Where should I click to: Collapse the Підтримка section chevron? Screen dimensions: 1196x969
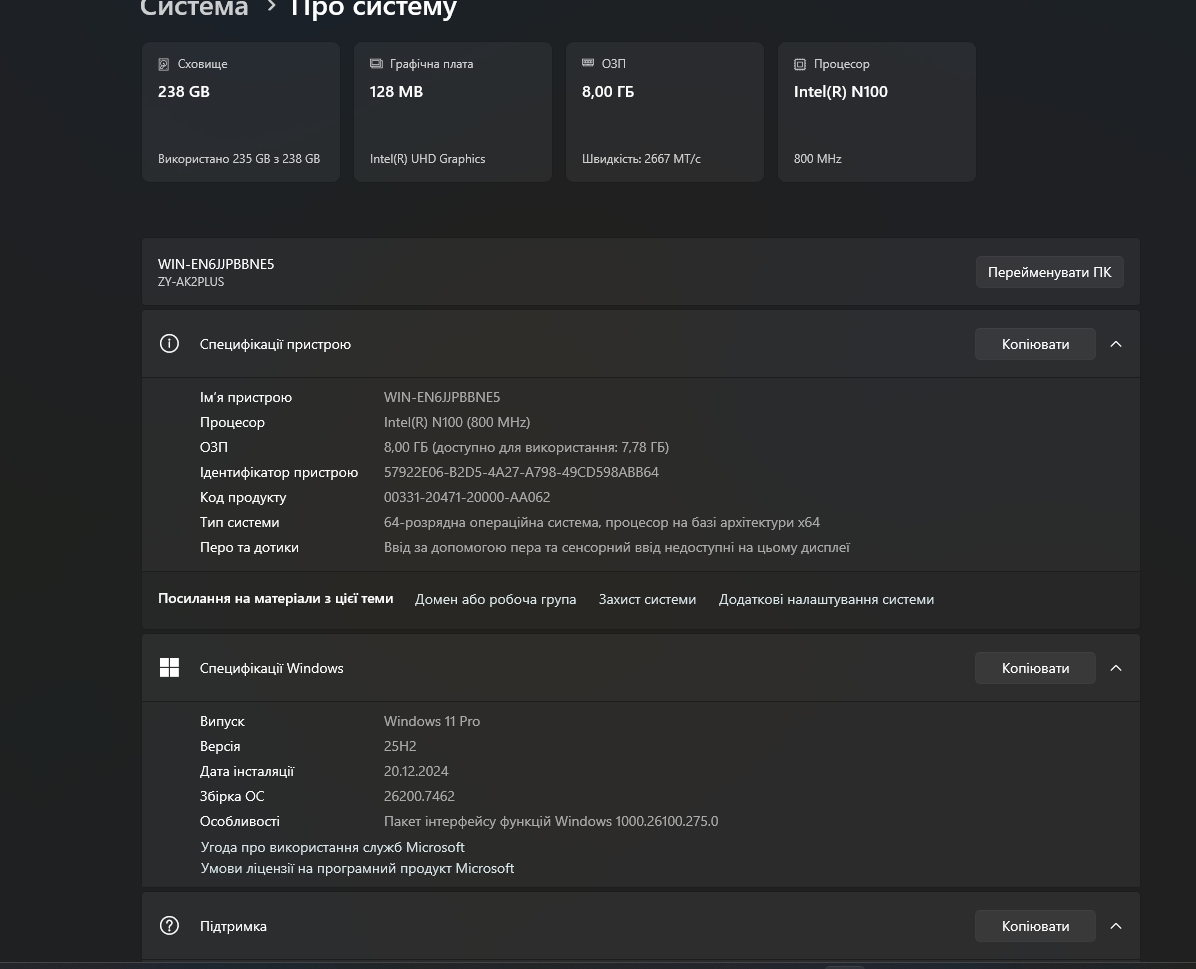click(x=1116, y=926)
